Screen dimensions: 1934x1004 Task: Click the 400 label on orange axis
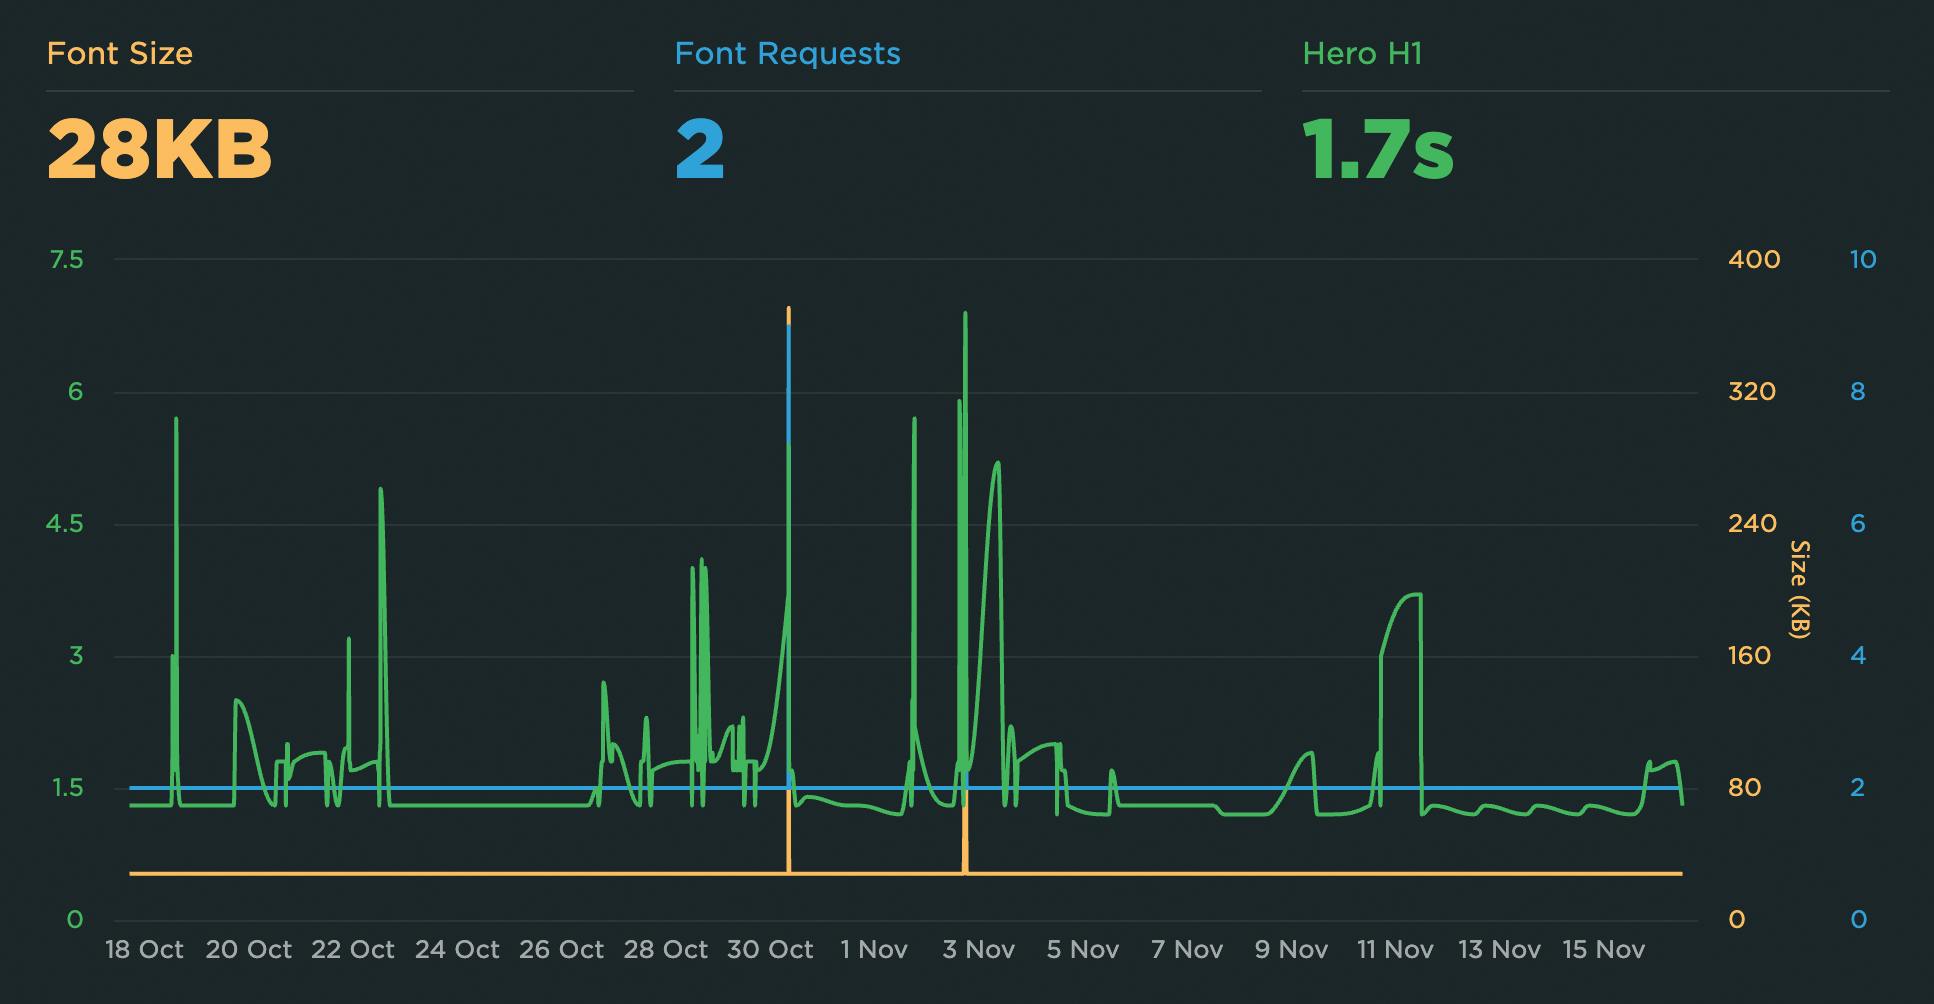[1754, 260]
